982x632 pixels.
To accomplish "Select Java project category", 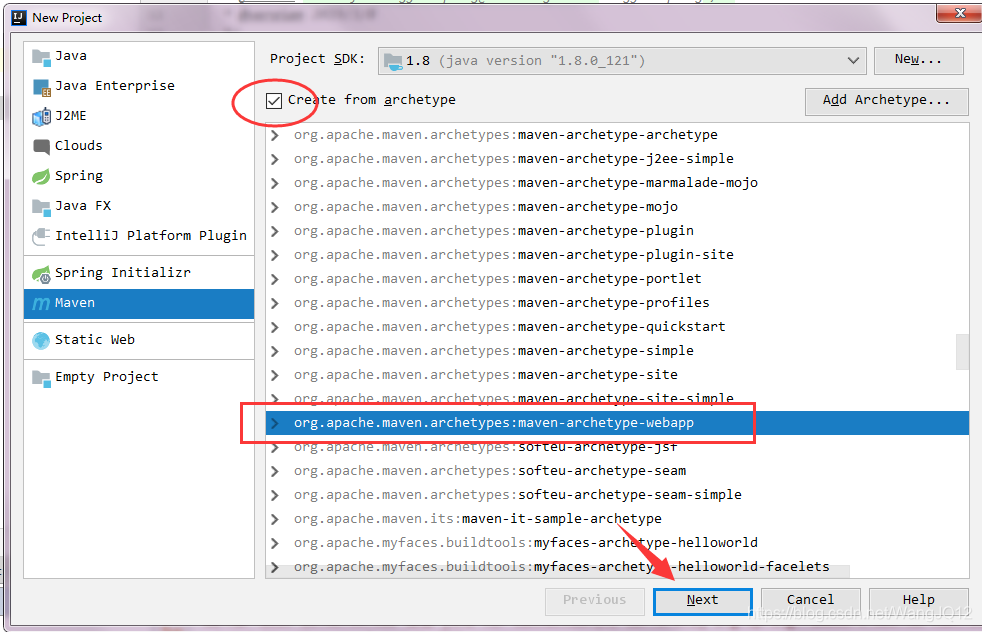I will (139, 56).
